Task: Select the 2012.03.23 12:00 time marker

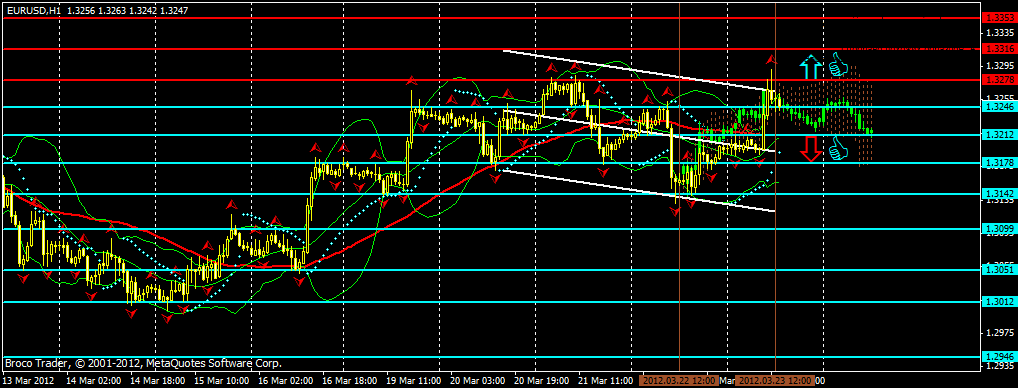Action: pos(775,380)
